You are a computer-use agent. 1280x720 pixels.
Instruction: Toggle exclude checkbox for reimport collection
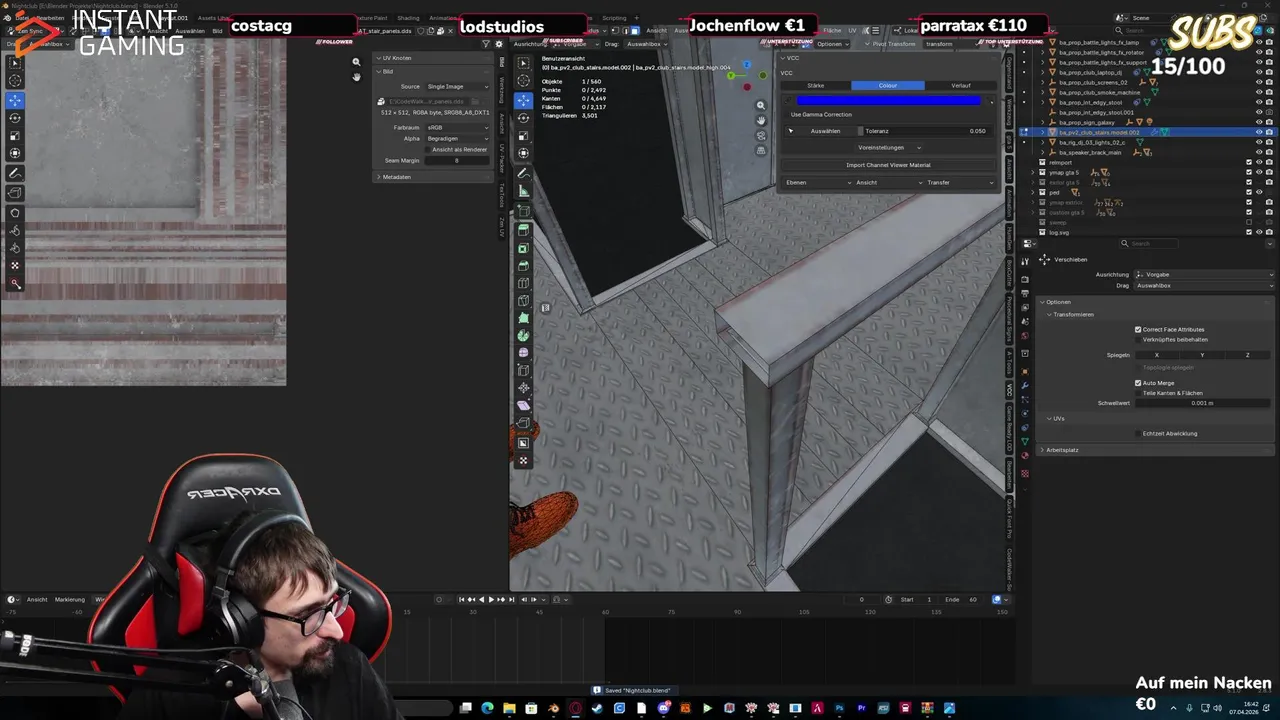pyautogui.click(x=1248, y=162)
